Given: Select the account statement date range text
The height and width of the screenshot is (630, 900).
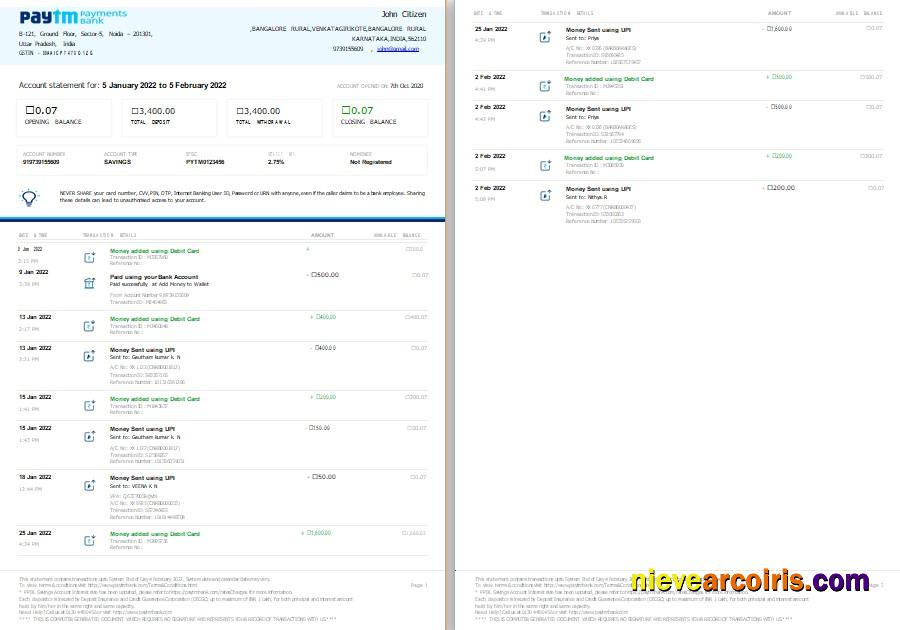Looking at the screenshot, I should click(x=160, y=85).
